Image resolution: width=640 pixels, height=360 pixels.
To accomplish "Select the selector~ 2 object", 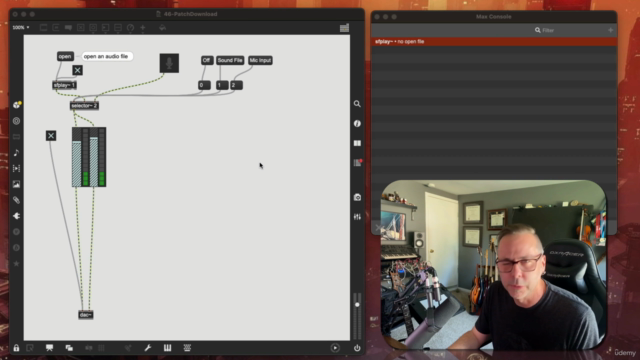I will [84, 106].
